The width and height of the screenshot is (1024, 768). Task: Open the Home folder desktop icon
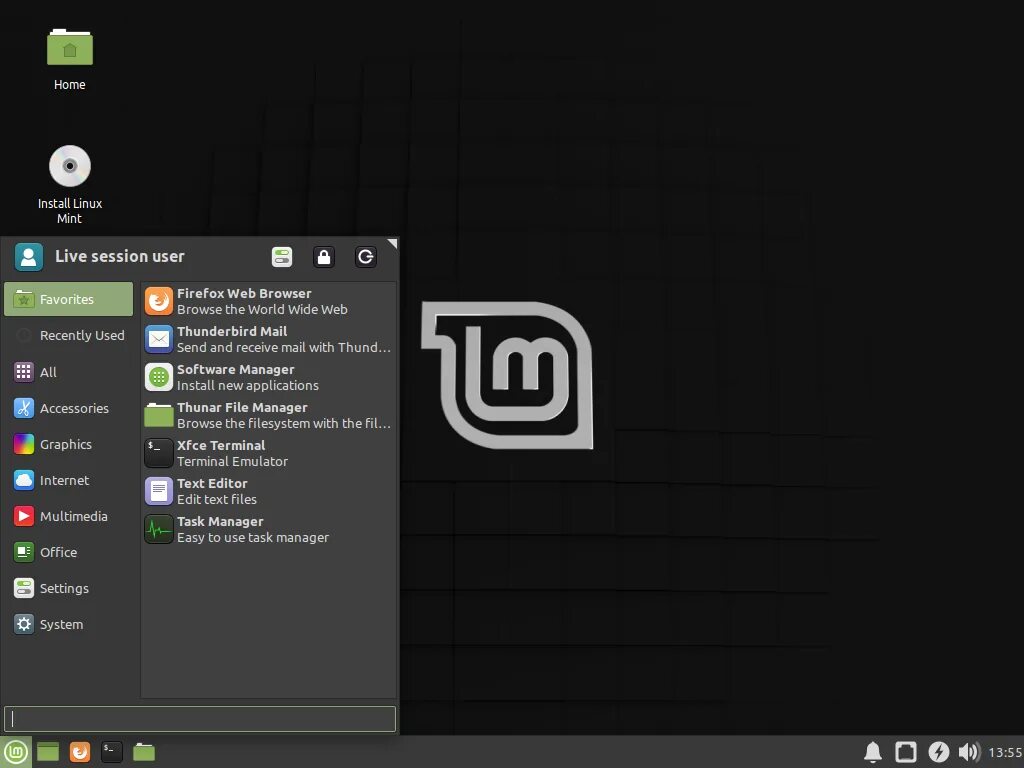69,59
